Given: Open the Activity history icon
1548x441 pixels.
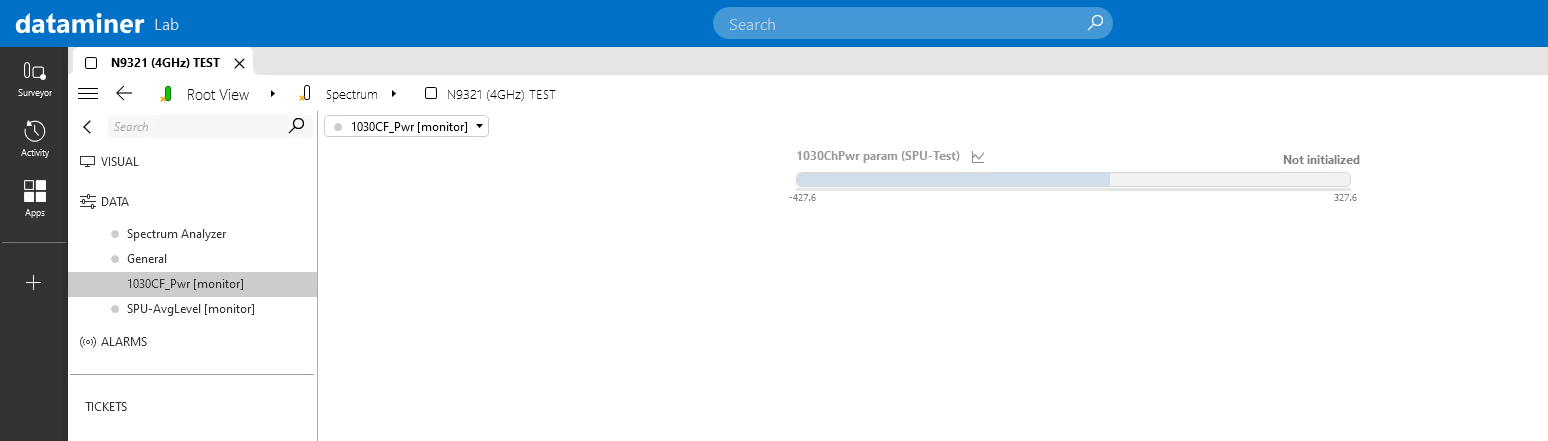Looking at the screenshot, I should pyautogui.click(x=34, y=138).
